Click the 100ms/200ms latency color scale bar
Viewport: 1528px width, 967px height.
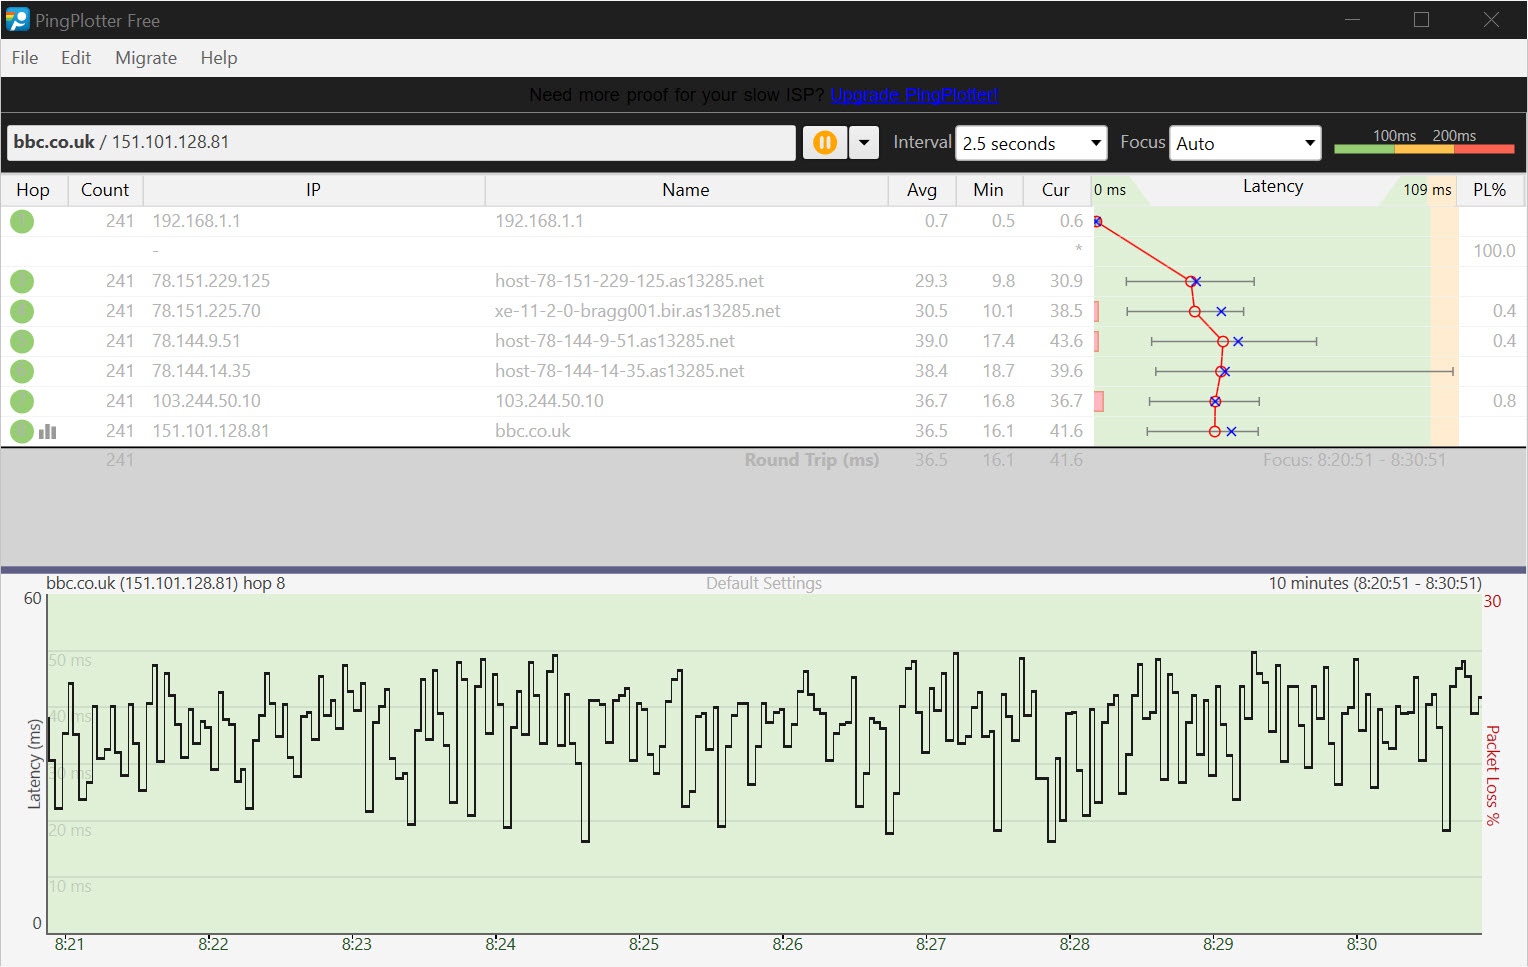(1424, 148)
